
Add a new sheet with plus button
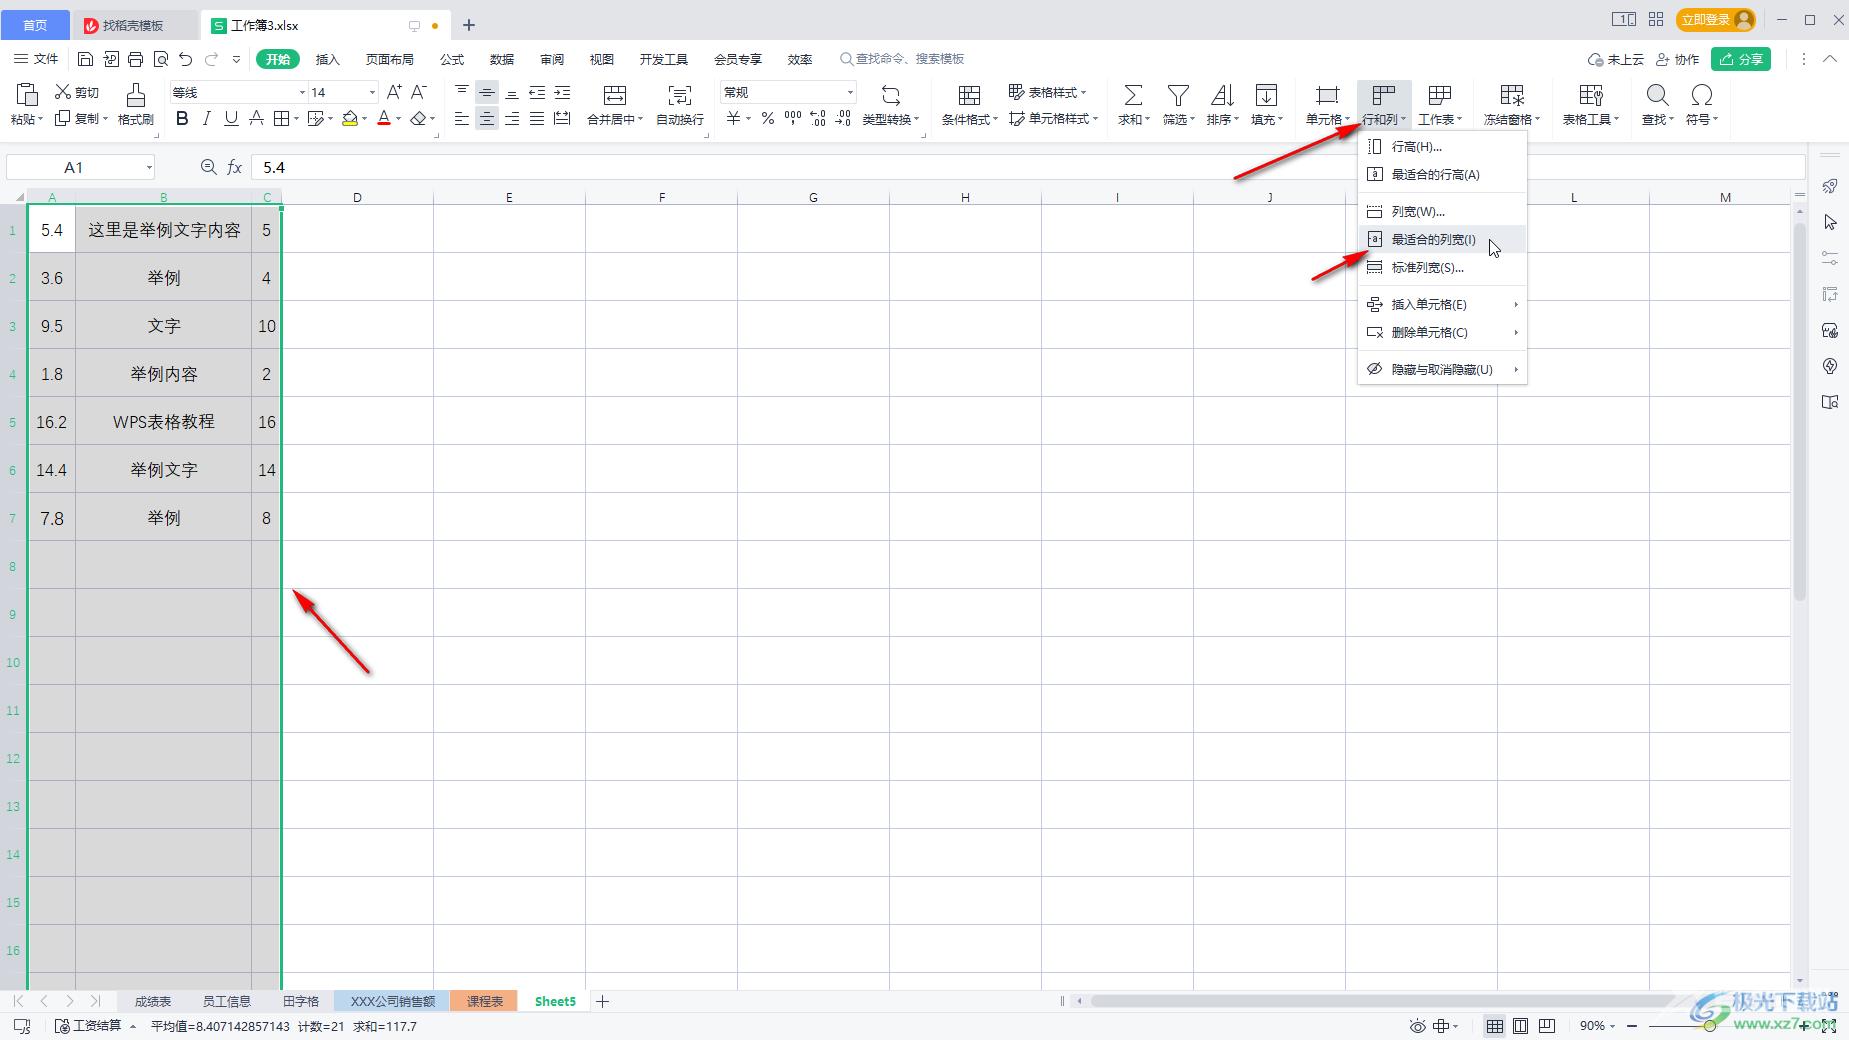[x=603, y=1001]
